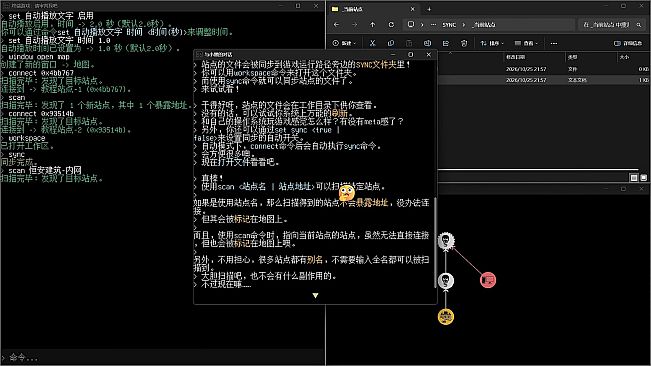
Task: Click the horizontal scrollbar in Explorer
Action: coord(538,169)
